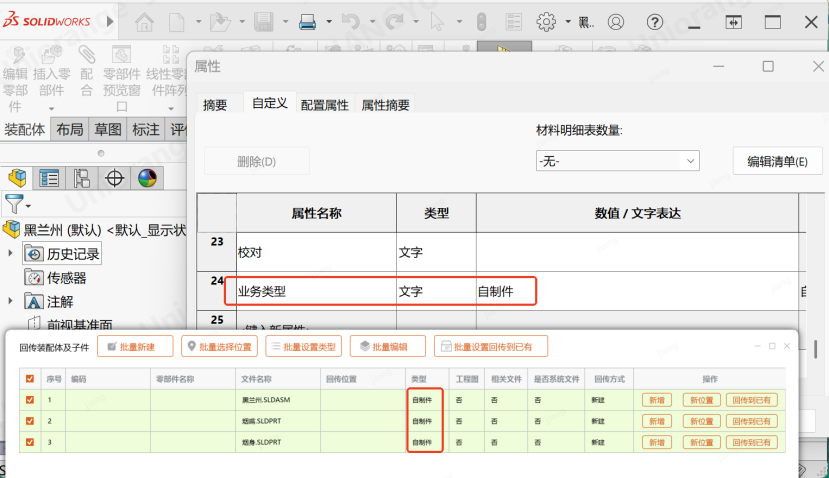Expand the 历史记录 tree node

[x=10, y=254]
